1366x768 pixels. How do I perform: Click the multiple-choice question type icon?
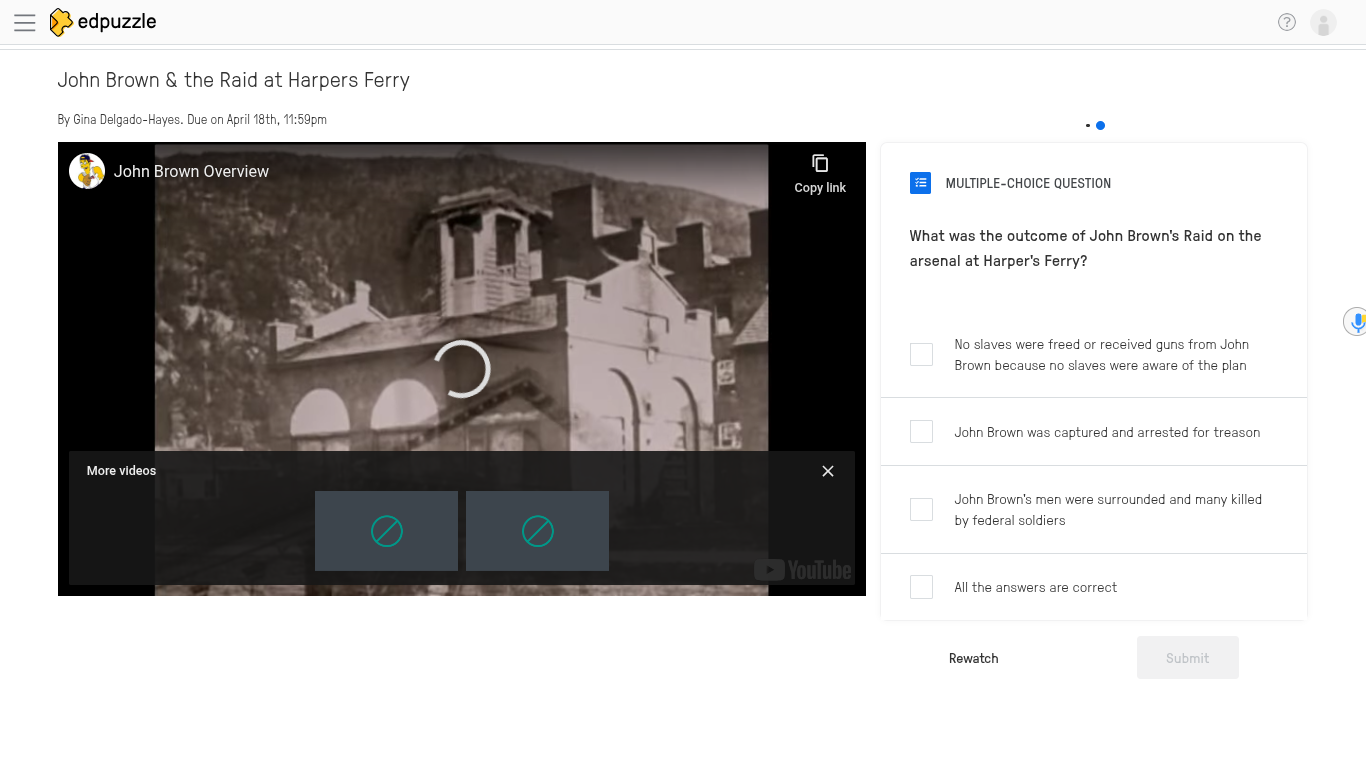(x=920, y=183)
